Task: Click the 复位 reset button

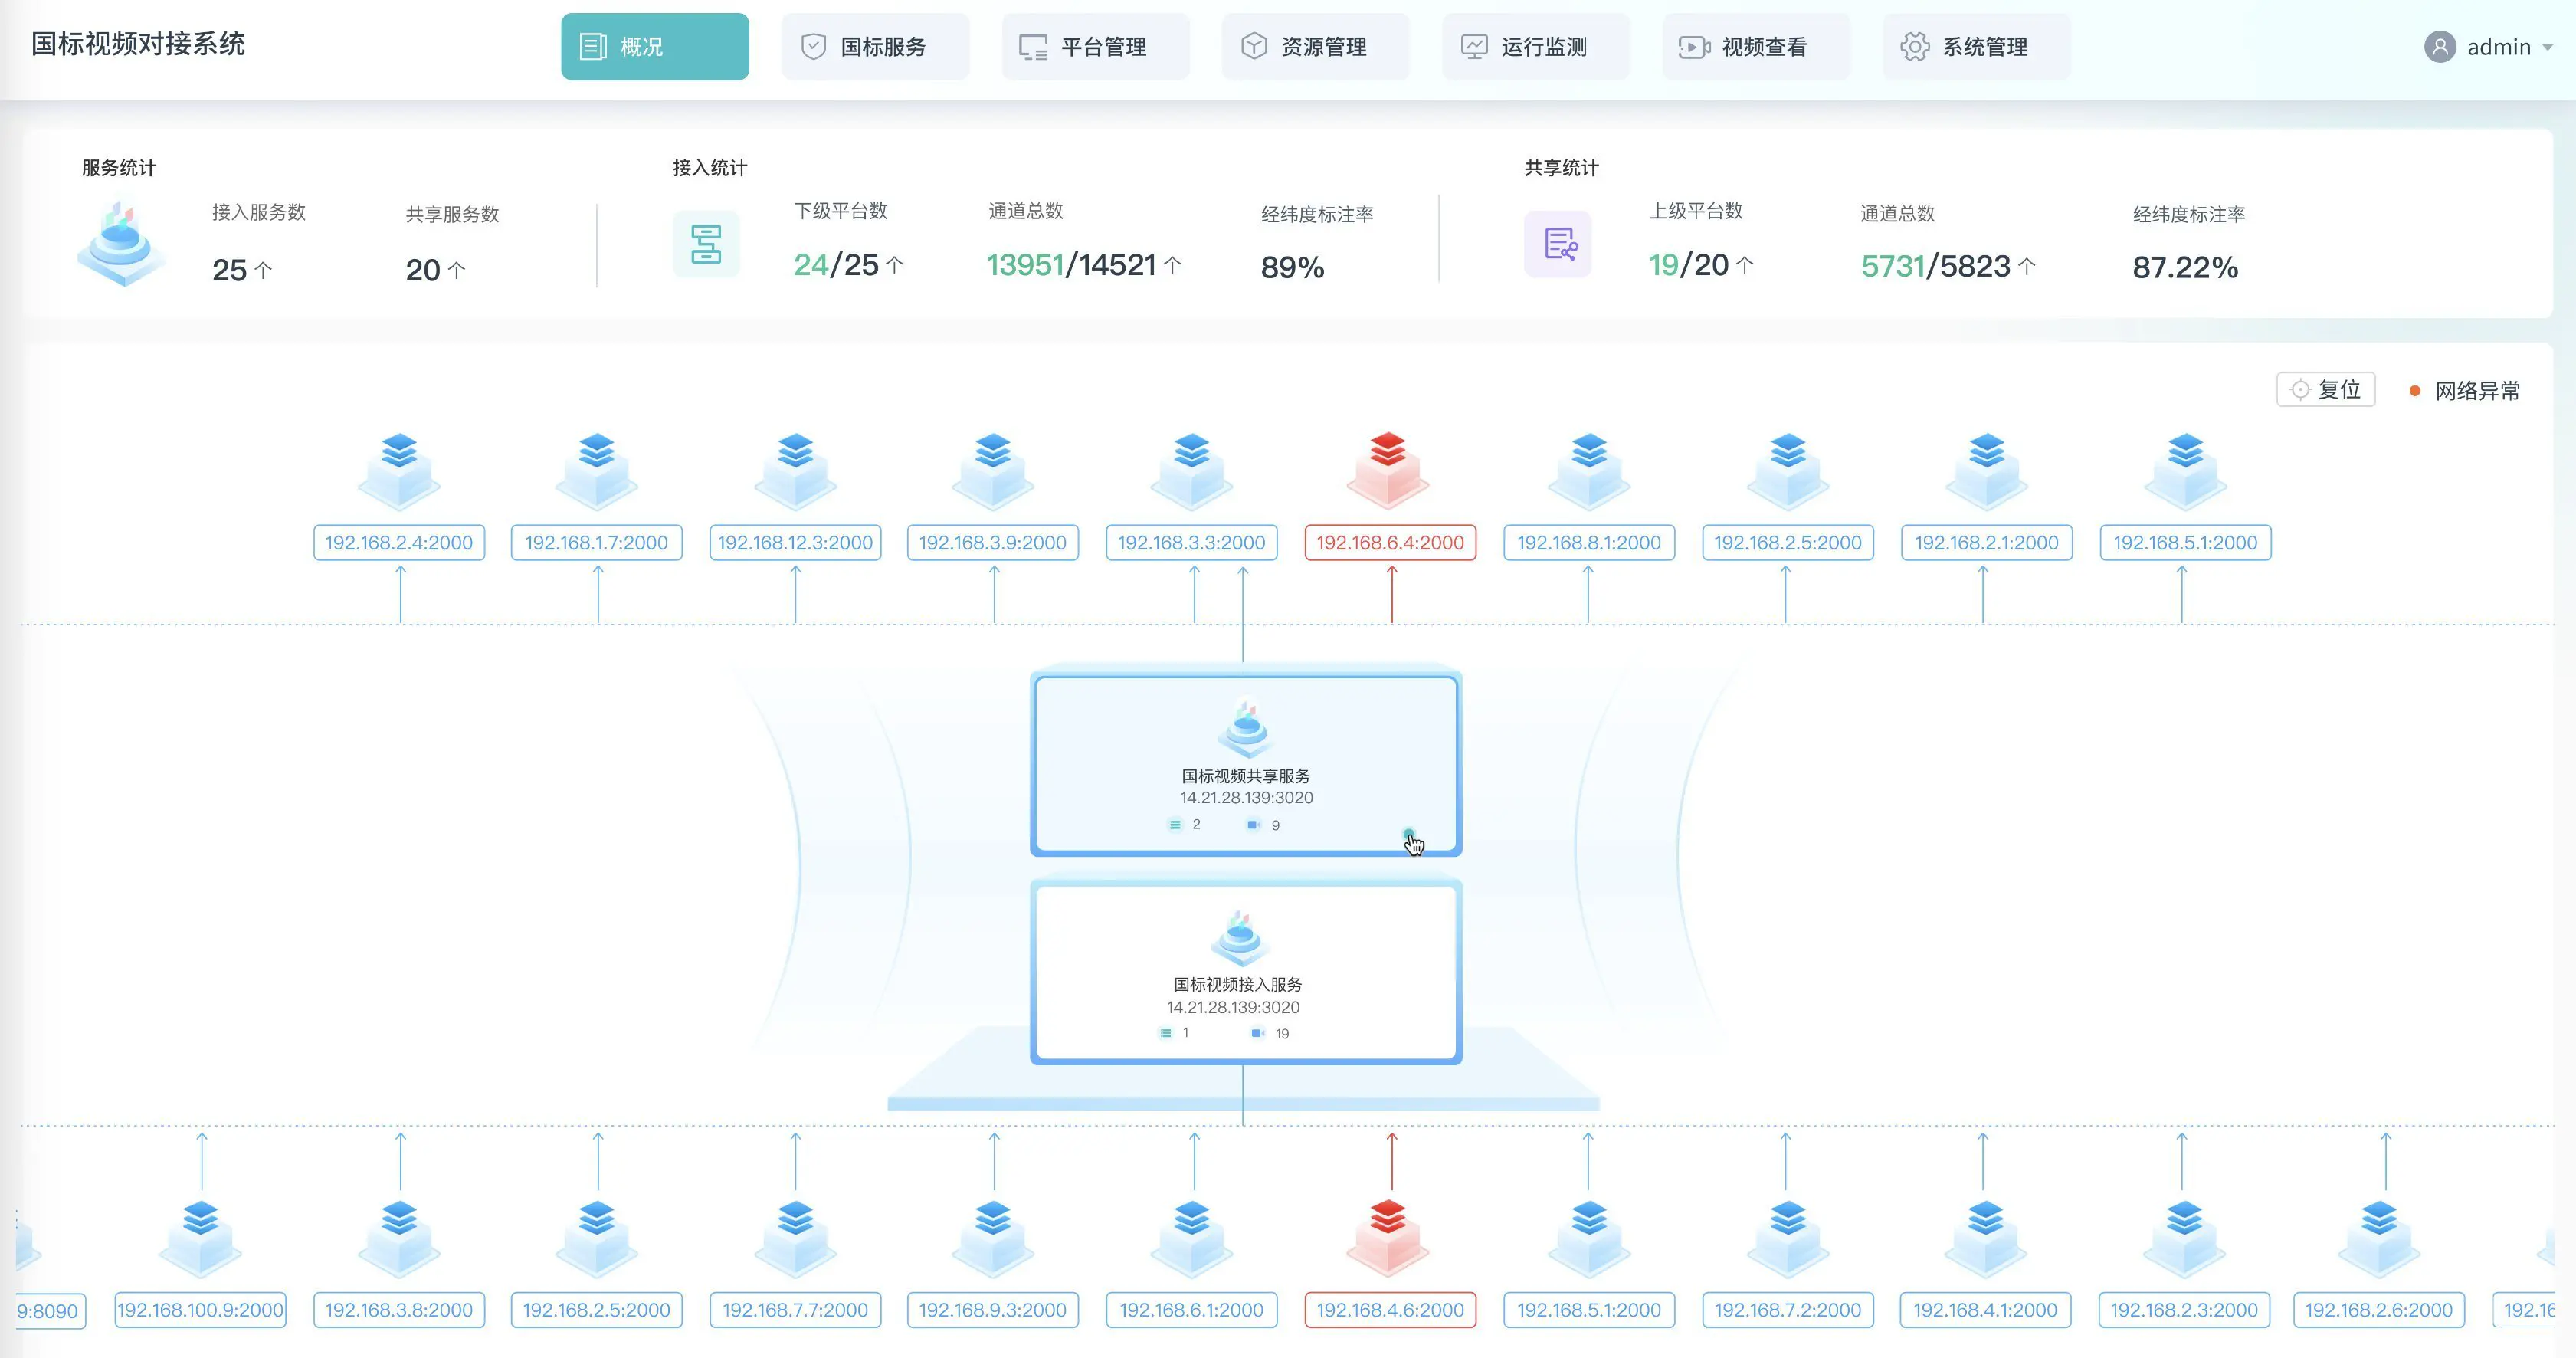Action: tap(2325, 389)
